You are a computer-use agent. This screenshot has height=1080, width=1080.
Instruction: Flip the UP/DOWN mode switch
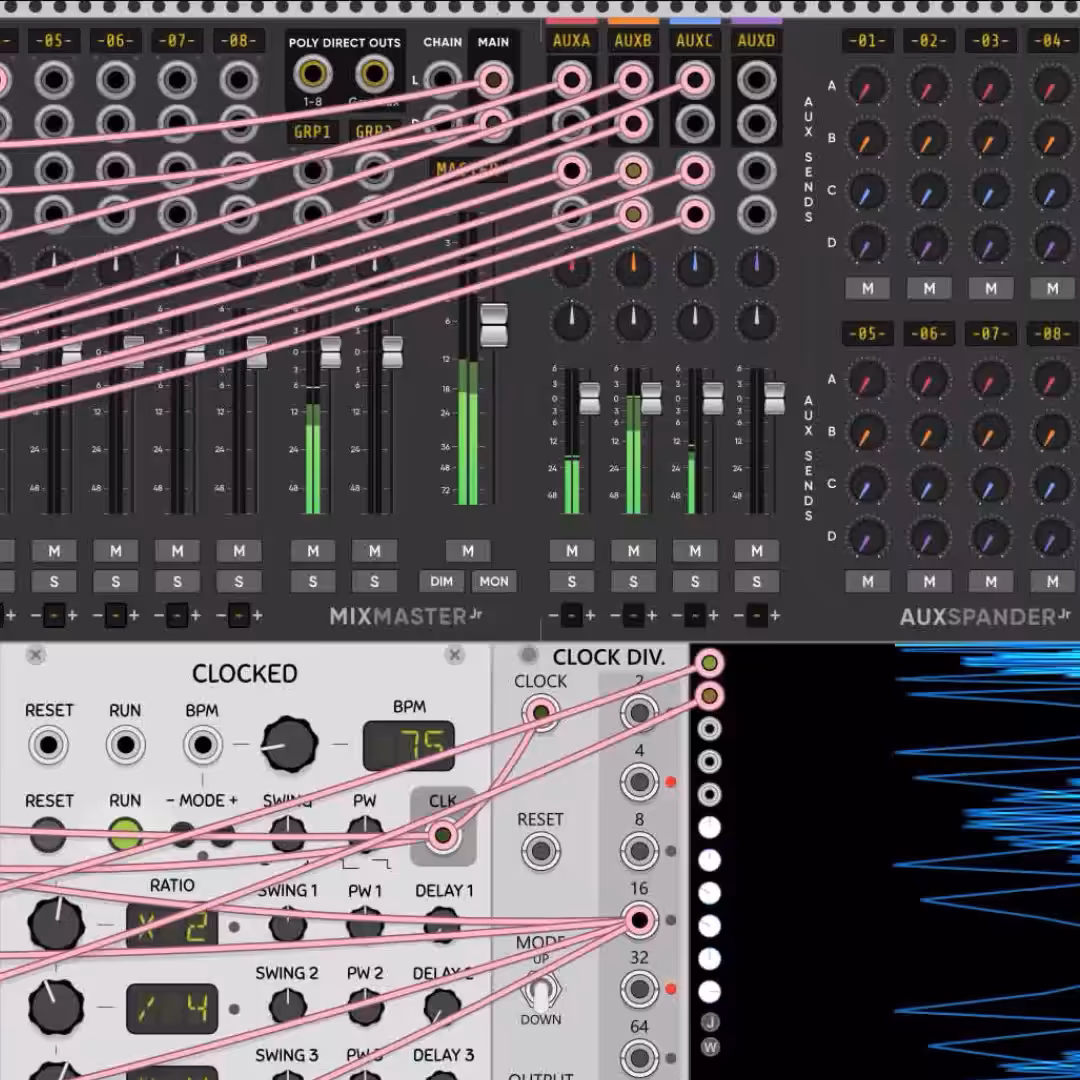pyautogui.click(x=541, y=990)
